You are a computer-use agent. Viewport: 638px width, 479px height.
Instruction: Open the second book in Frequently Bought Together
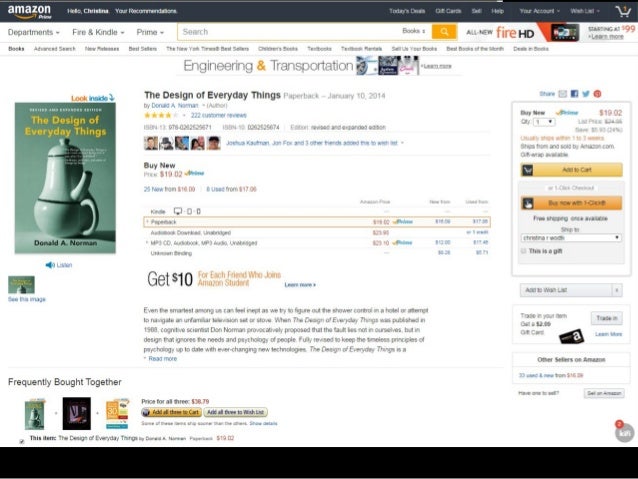76,413
